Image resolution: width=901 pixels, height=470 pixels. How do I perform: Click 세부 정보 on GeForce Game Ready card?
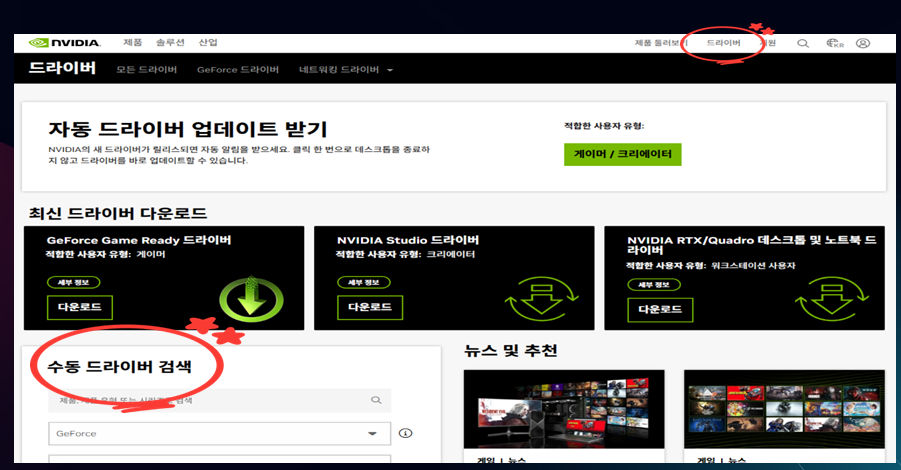tap(74, 282)
